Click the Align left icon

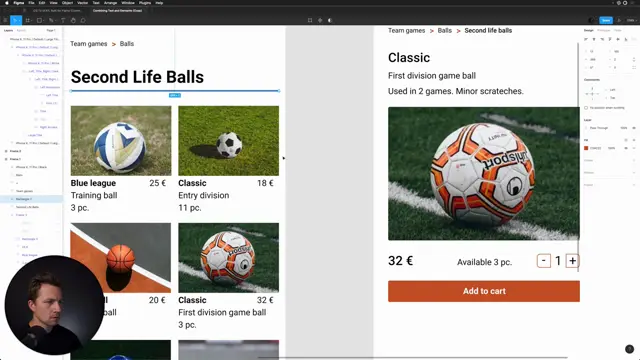point(586,39)
